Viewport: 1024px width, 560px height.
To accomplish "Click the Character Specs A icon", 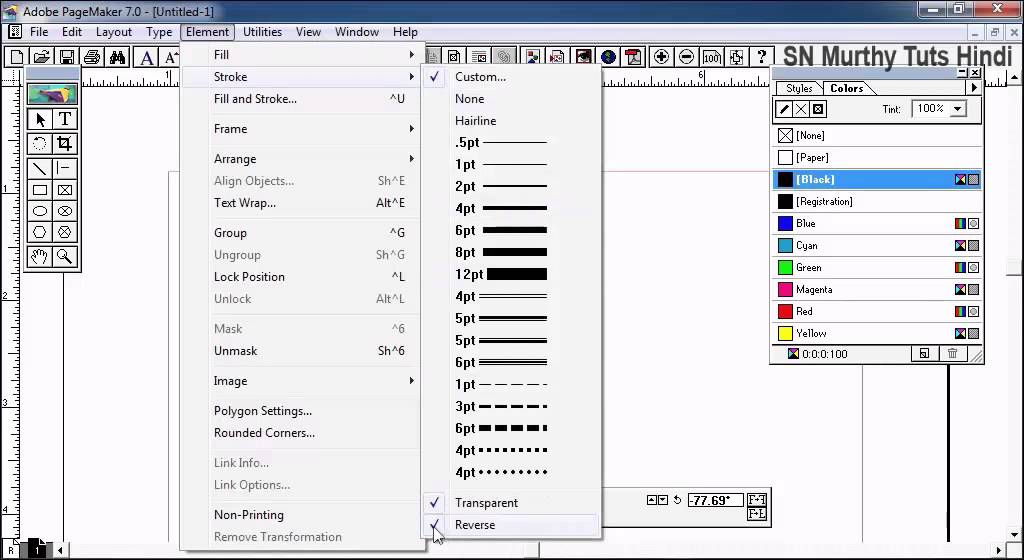I will [147, 57].
